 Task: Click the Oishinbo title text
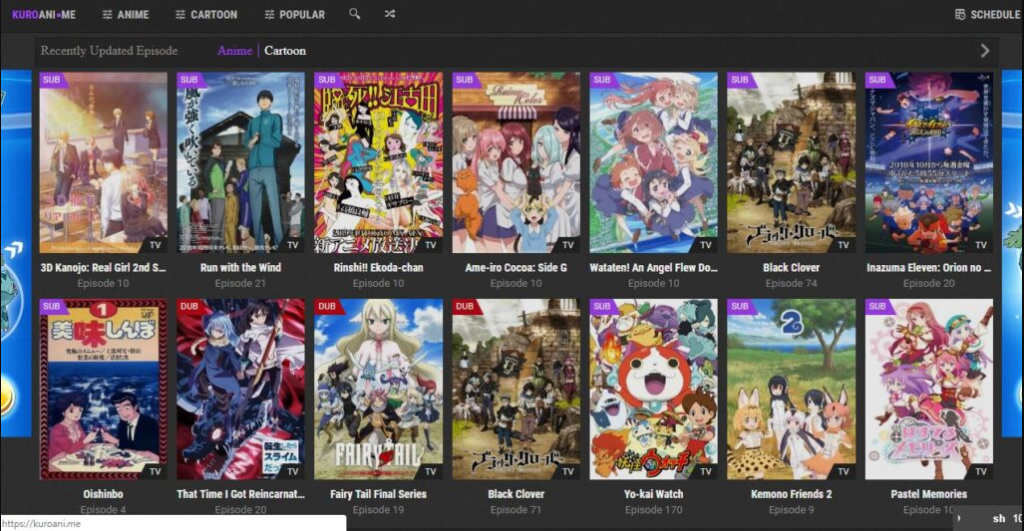103,494
